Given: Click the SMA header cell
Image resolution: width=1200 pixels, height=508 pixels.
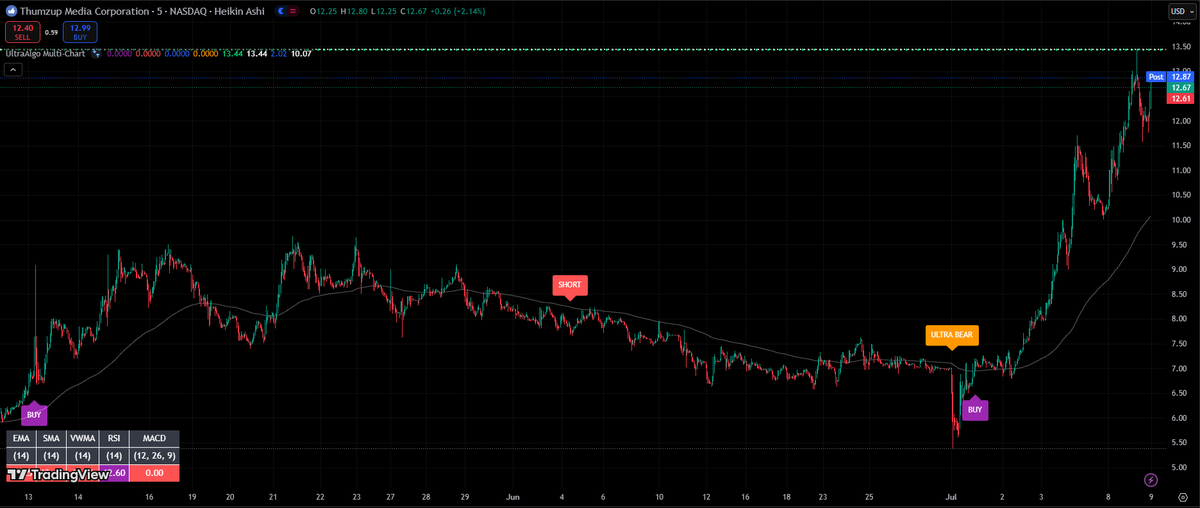Looking at the screenshot, I should point(51,438).
